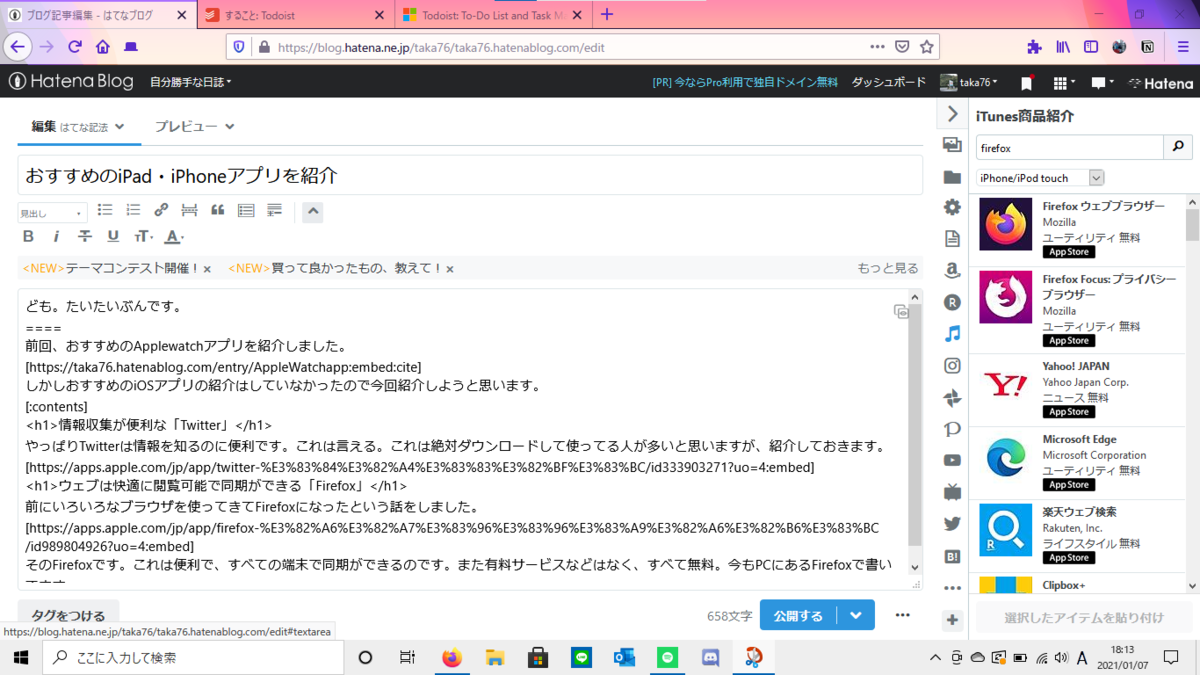Switch to すること: Todoist browser tab
This screenshot has width=1200, height=675.
coord(294,15)
